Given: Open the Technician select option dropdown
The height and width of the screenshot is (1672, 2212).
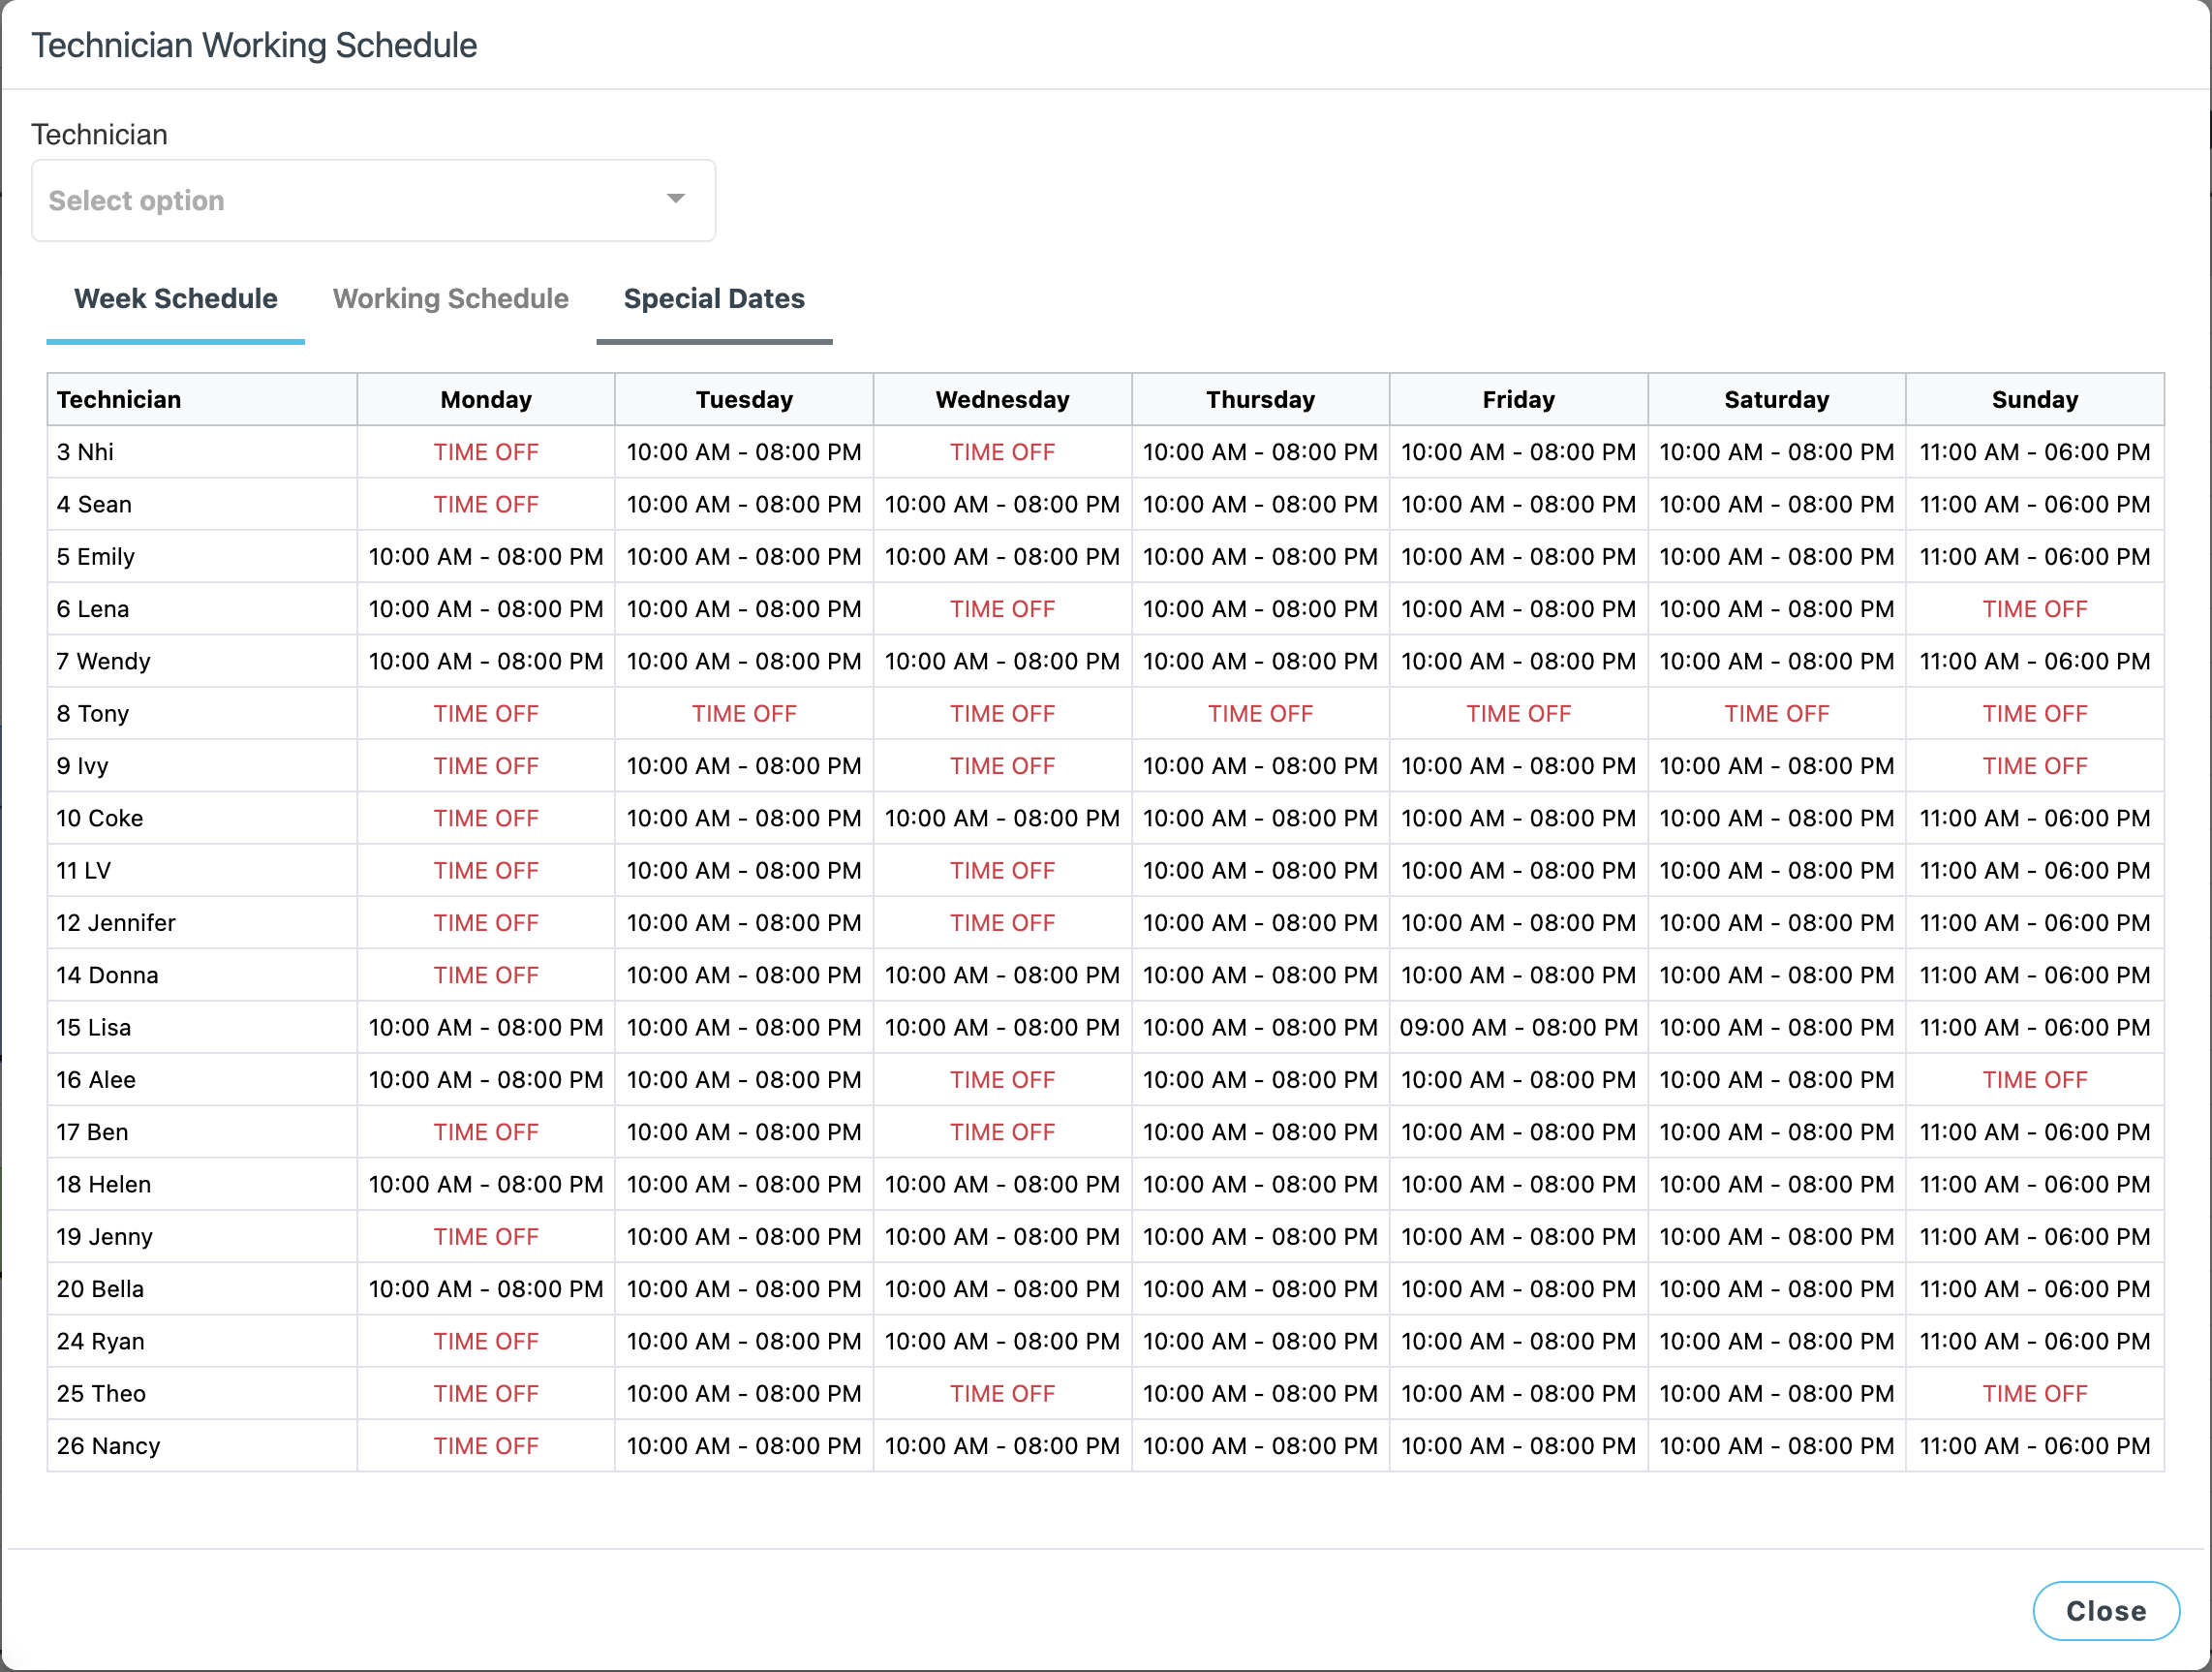Looking at the screenshot, I should pyautogui.click(x=372, y=200).
